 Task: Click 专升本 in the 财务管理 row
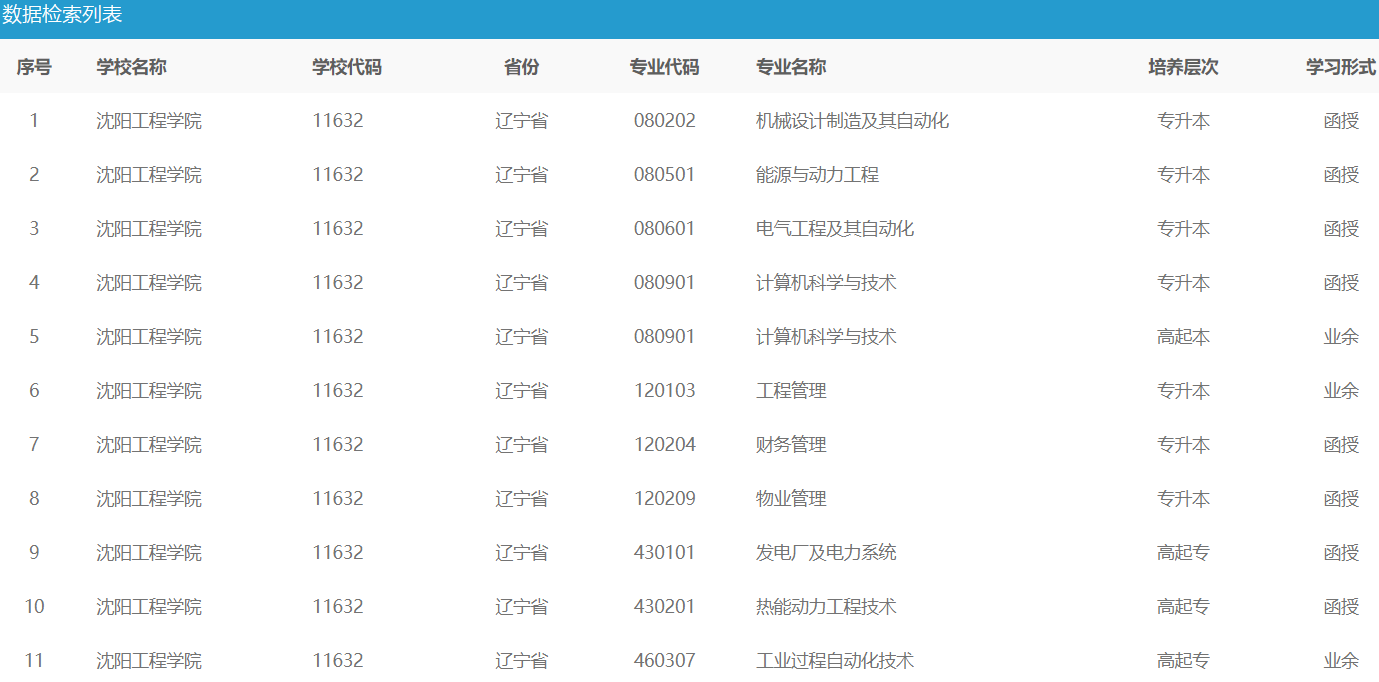pyautogui.click(x=1184, y=445)
